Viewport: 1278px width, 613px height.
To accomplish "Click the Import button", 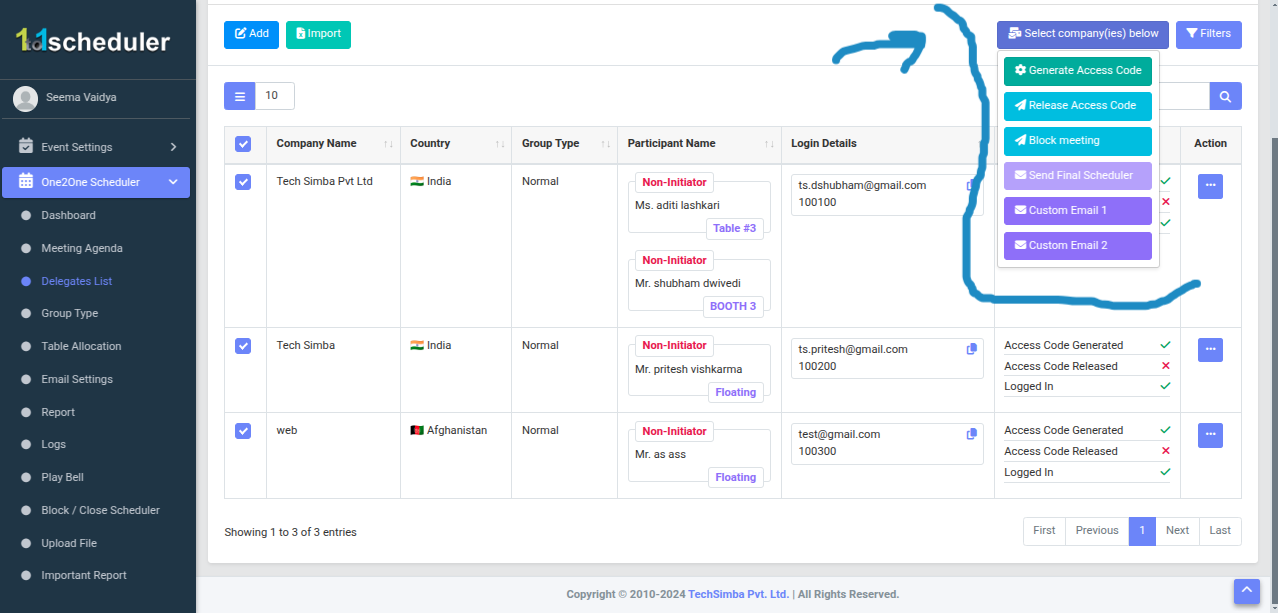I will pyautogui.click(x=318, y=34).
